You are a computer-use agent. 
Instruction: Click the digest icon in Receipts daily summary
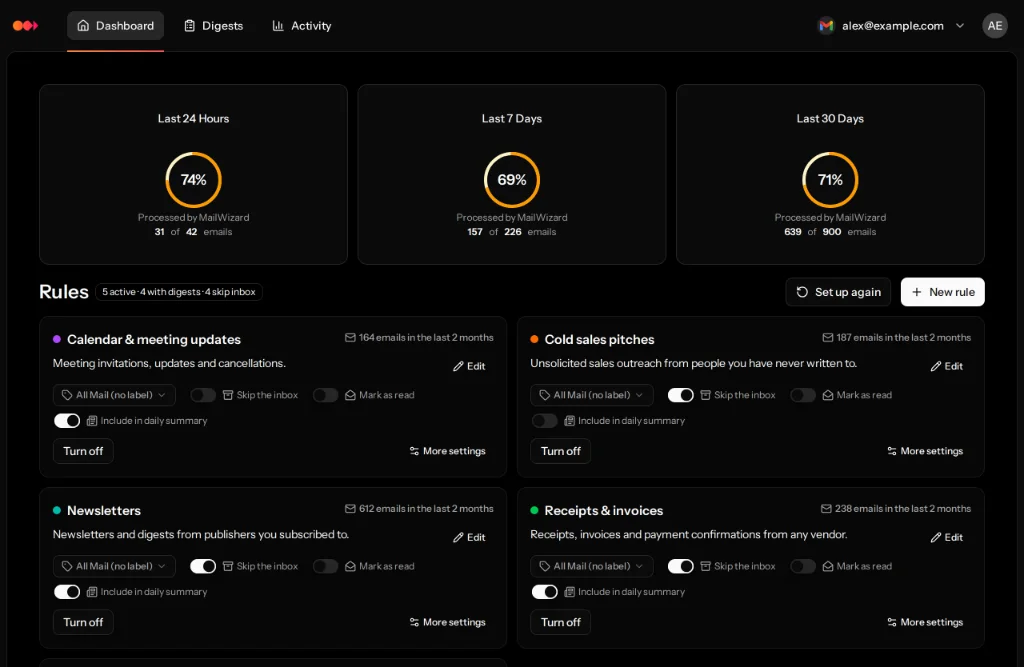pos(569,592)
